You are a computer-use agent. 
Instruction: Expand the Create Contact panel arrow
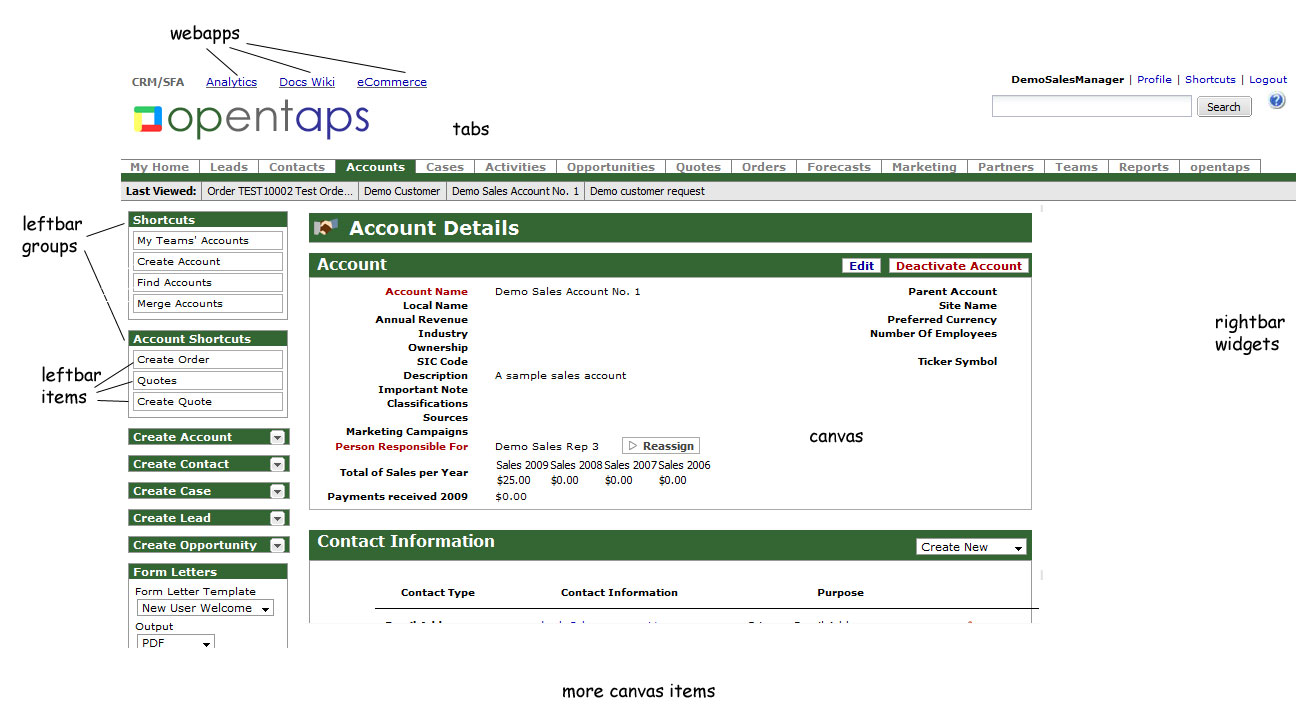click(277, 464)
